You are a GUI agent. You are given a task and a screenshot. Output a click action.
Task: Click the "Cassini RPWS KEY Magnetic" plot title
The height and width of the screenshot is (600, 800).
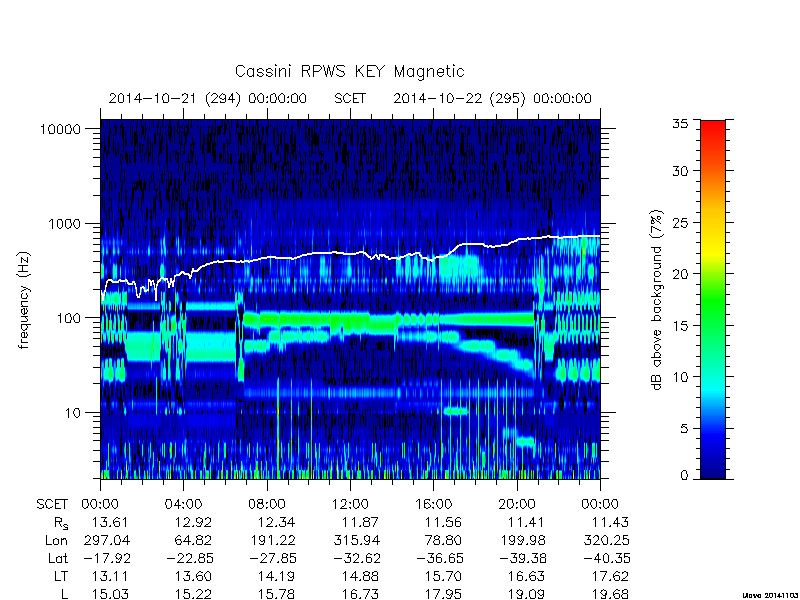[349, 71]
